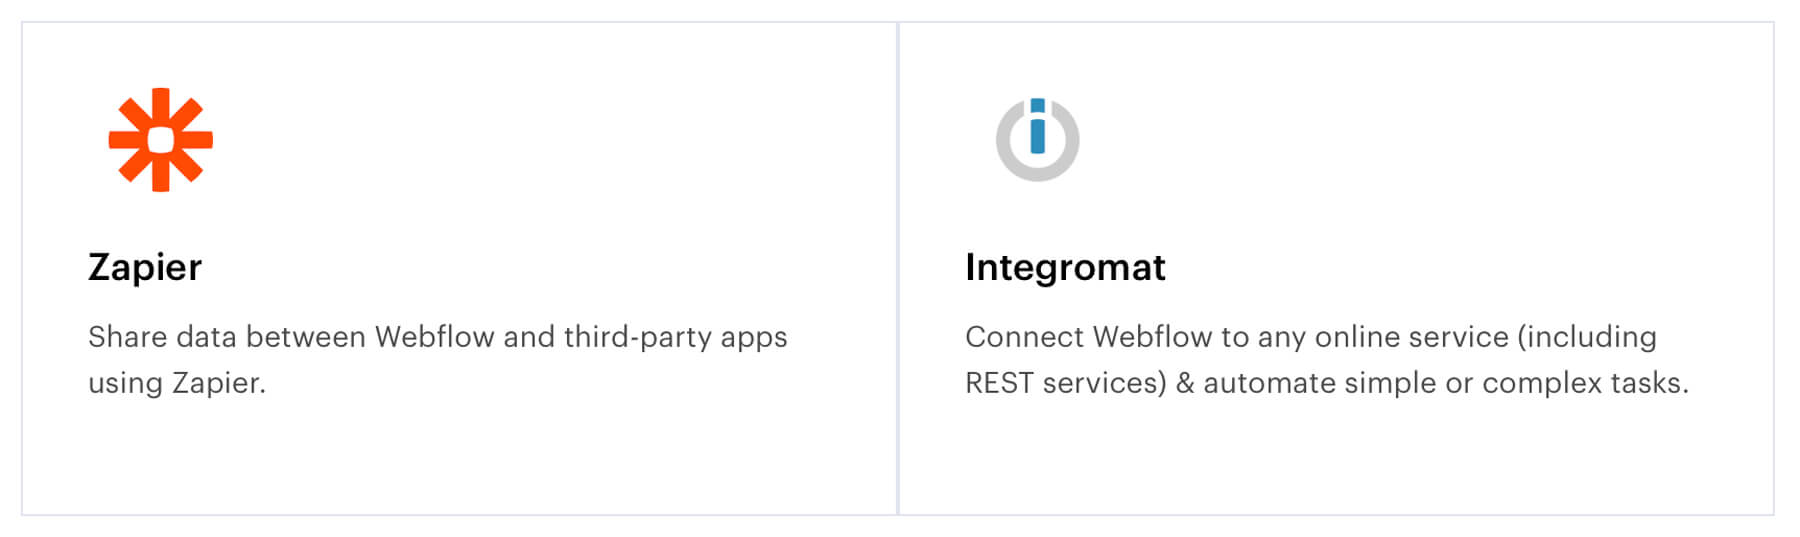Select the Integromat integration card

coord(1336,268)
